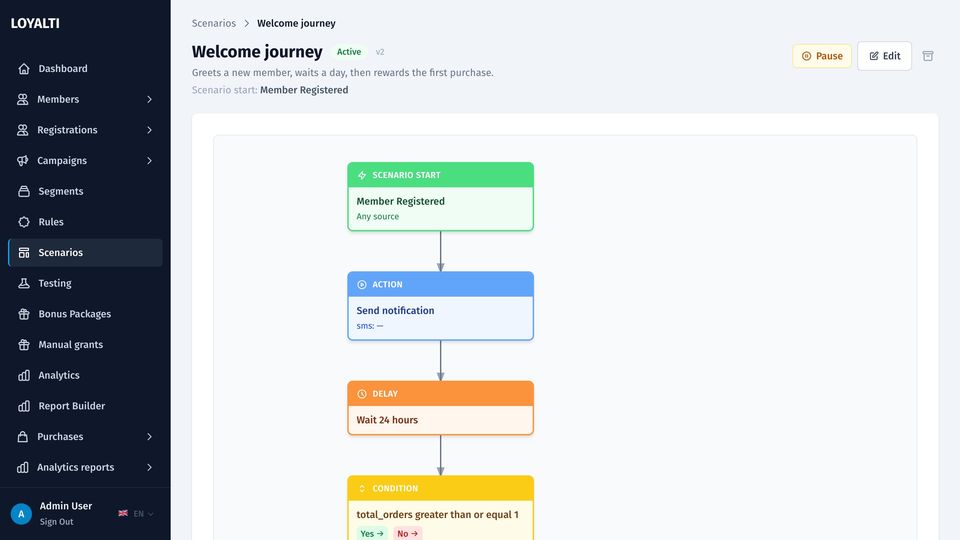The height and width of the screenshot is (540, 960).
Task: Go to Segments page
Action: point(85,191)
